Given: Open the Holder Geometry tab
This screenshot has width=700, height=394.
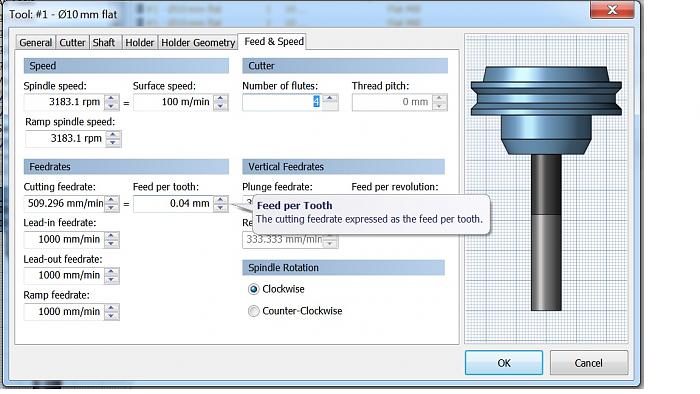Looking at the screenshot, I should tap(198, 42).
